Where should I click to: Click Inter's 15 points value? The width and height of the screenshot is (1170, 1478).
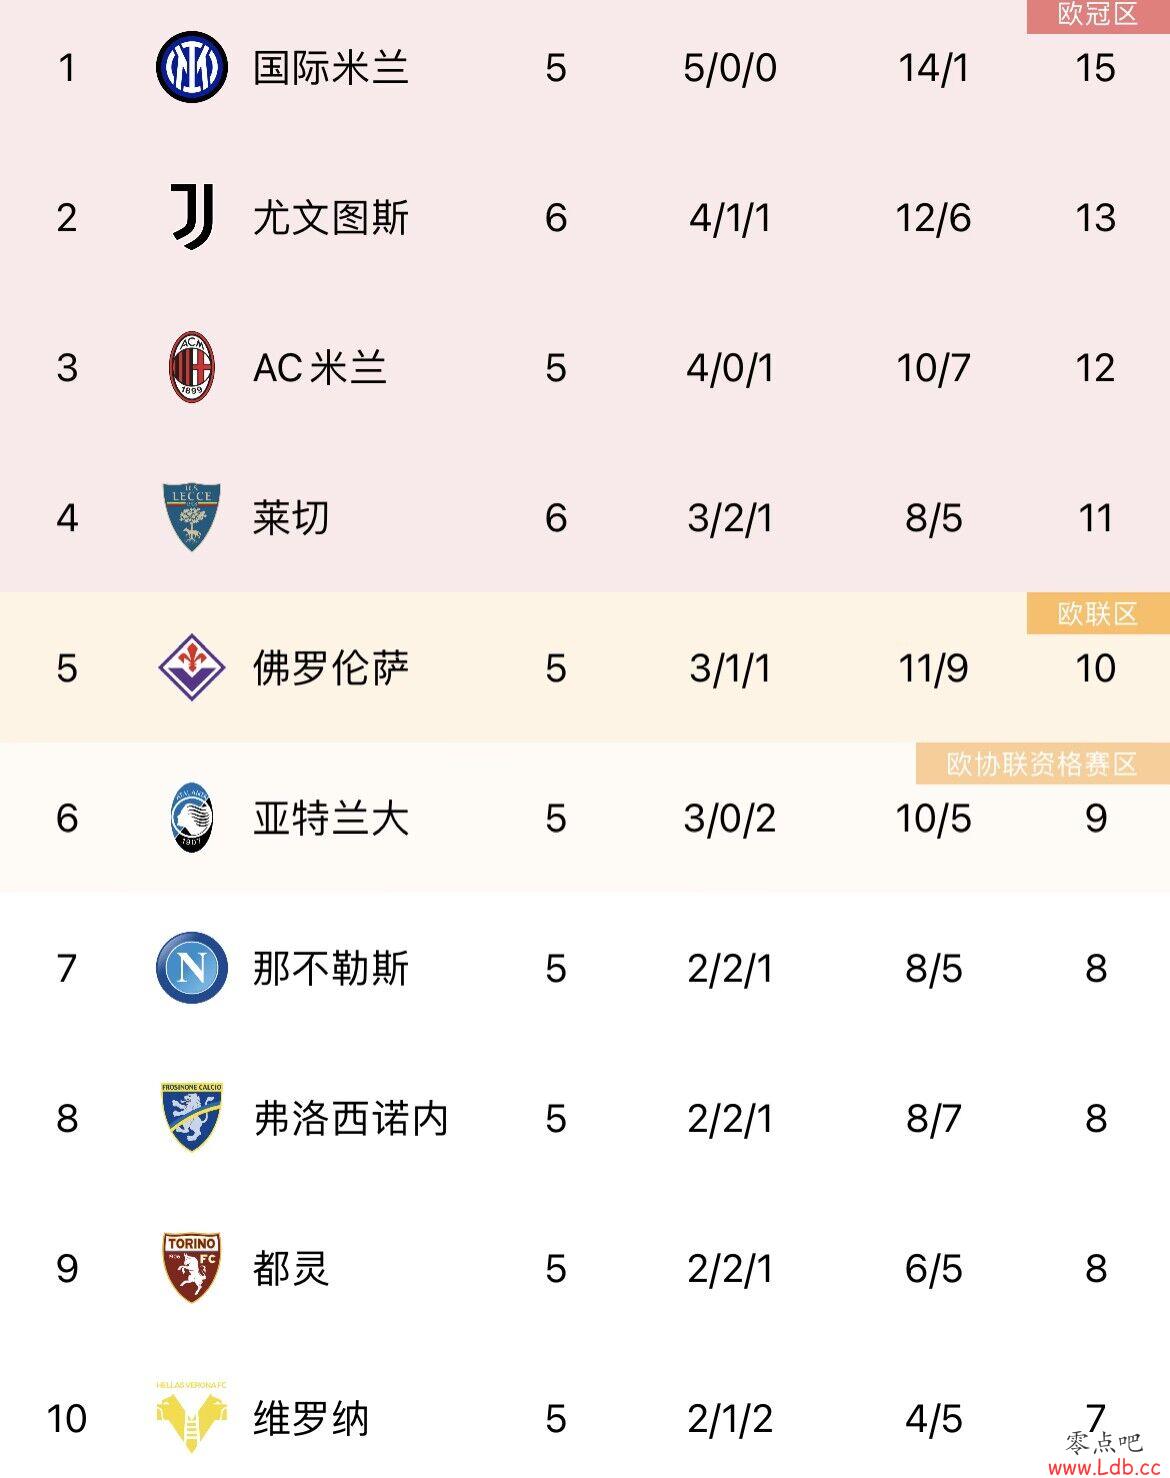[x=1095, y=68]
